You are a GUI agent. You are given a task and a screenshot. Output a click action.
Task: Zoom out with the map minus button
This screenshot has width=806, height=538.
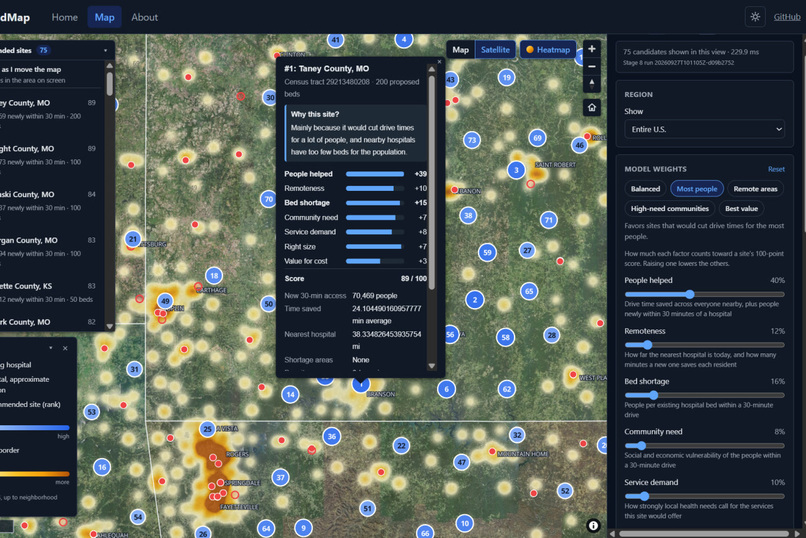592,66
